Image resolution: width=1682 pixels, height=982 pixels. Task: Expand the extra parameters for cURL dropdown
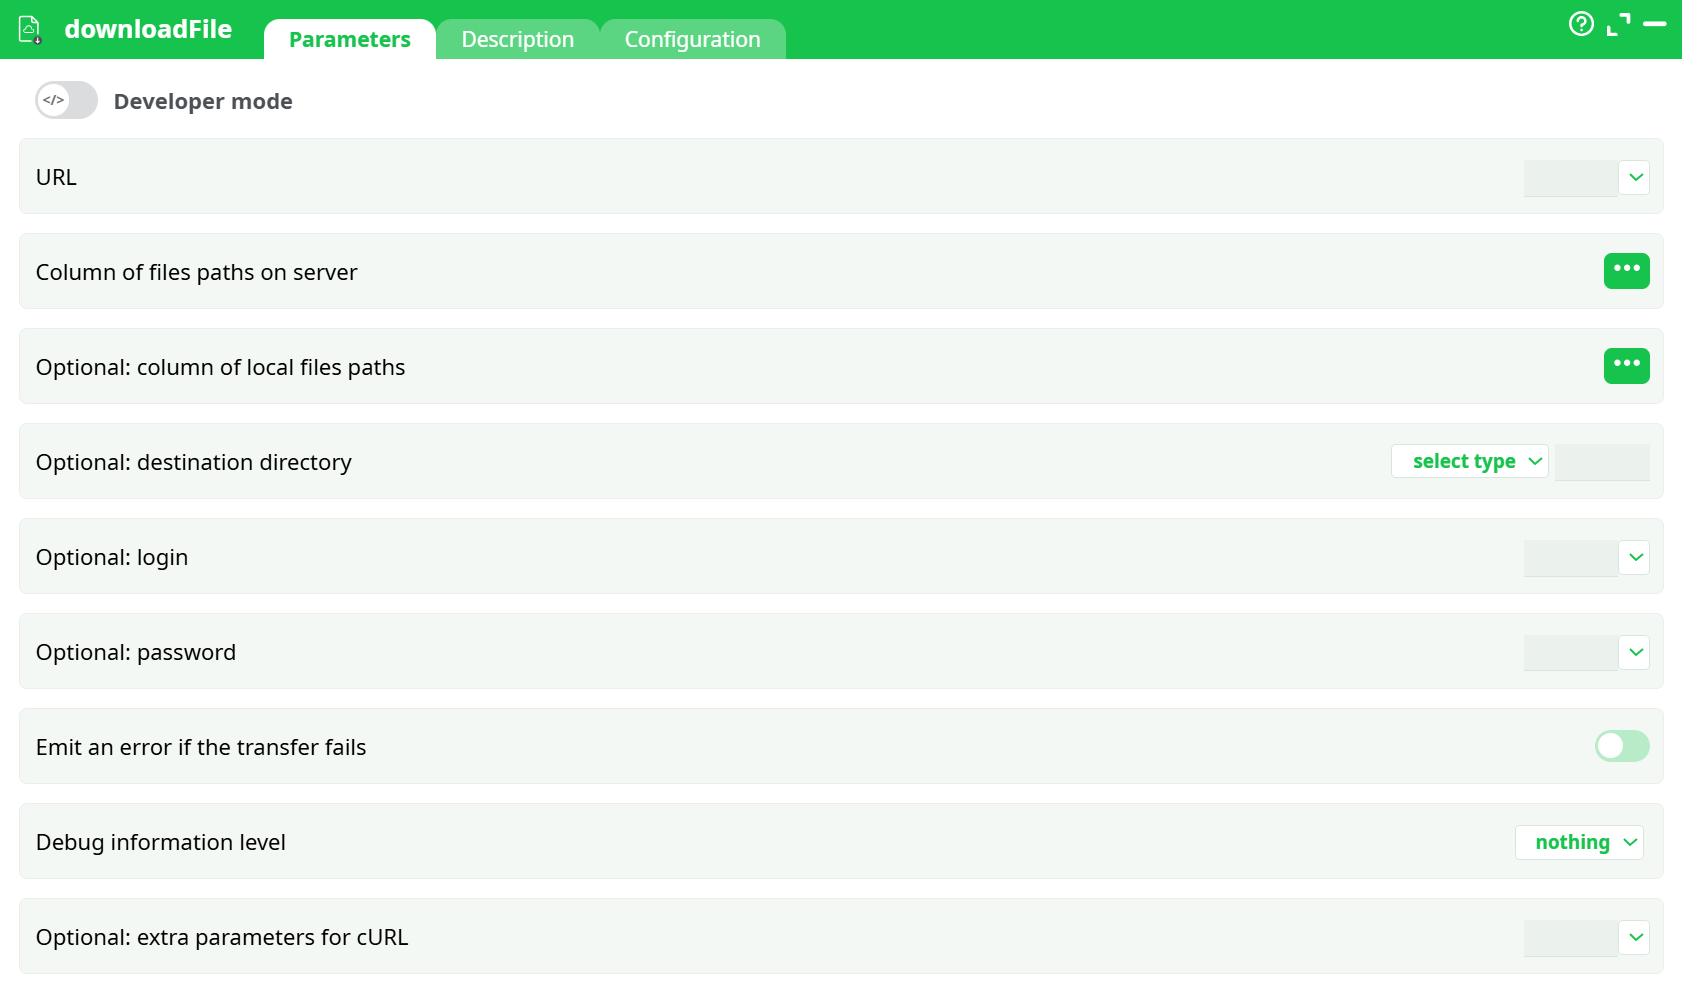coord(1634,937)
